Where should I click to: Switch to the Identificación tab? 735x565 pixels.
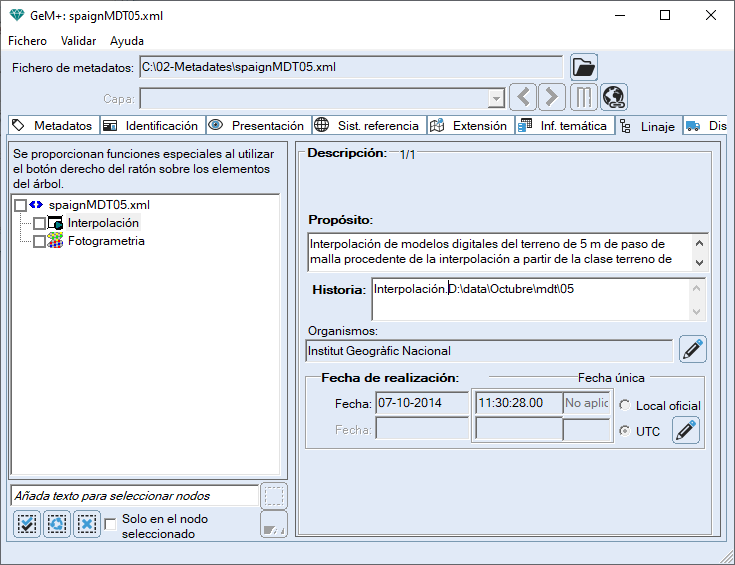click(153, 126)
